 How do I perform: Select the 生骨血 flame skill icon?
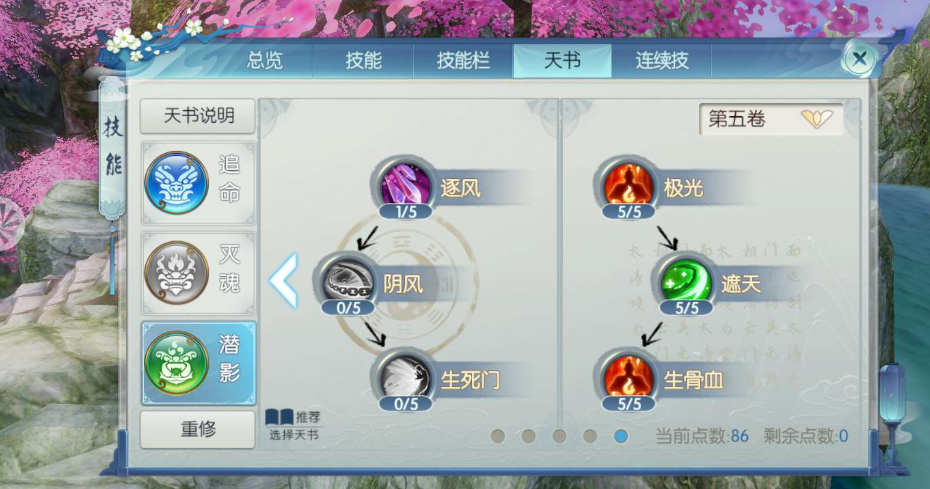pyautogui.click(x=629, y=377)
